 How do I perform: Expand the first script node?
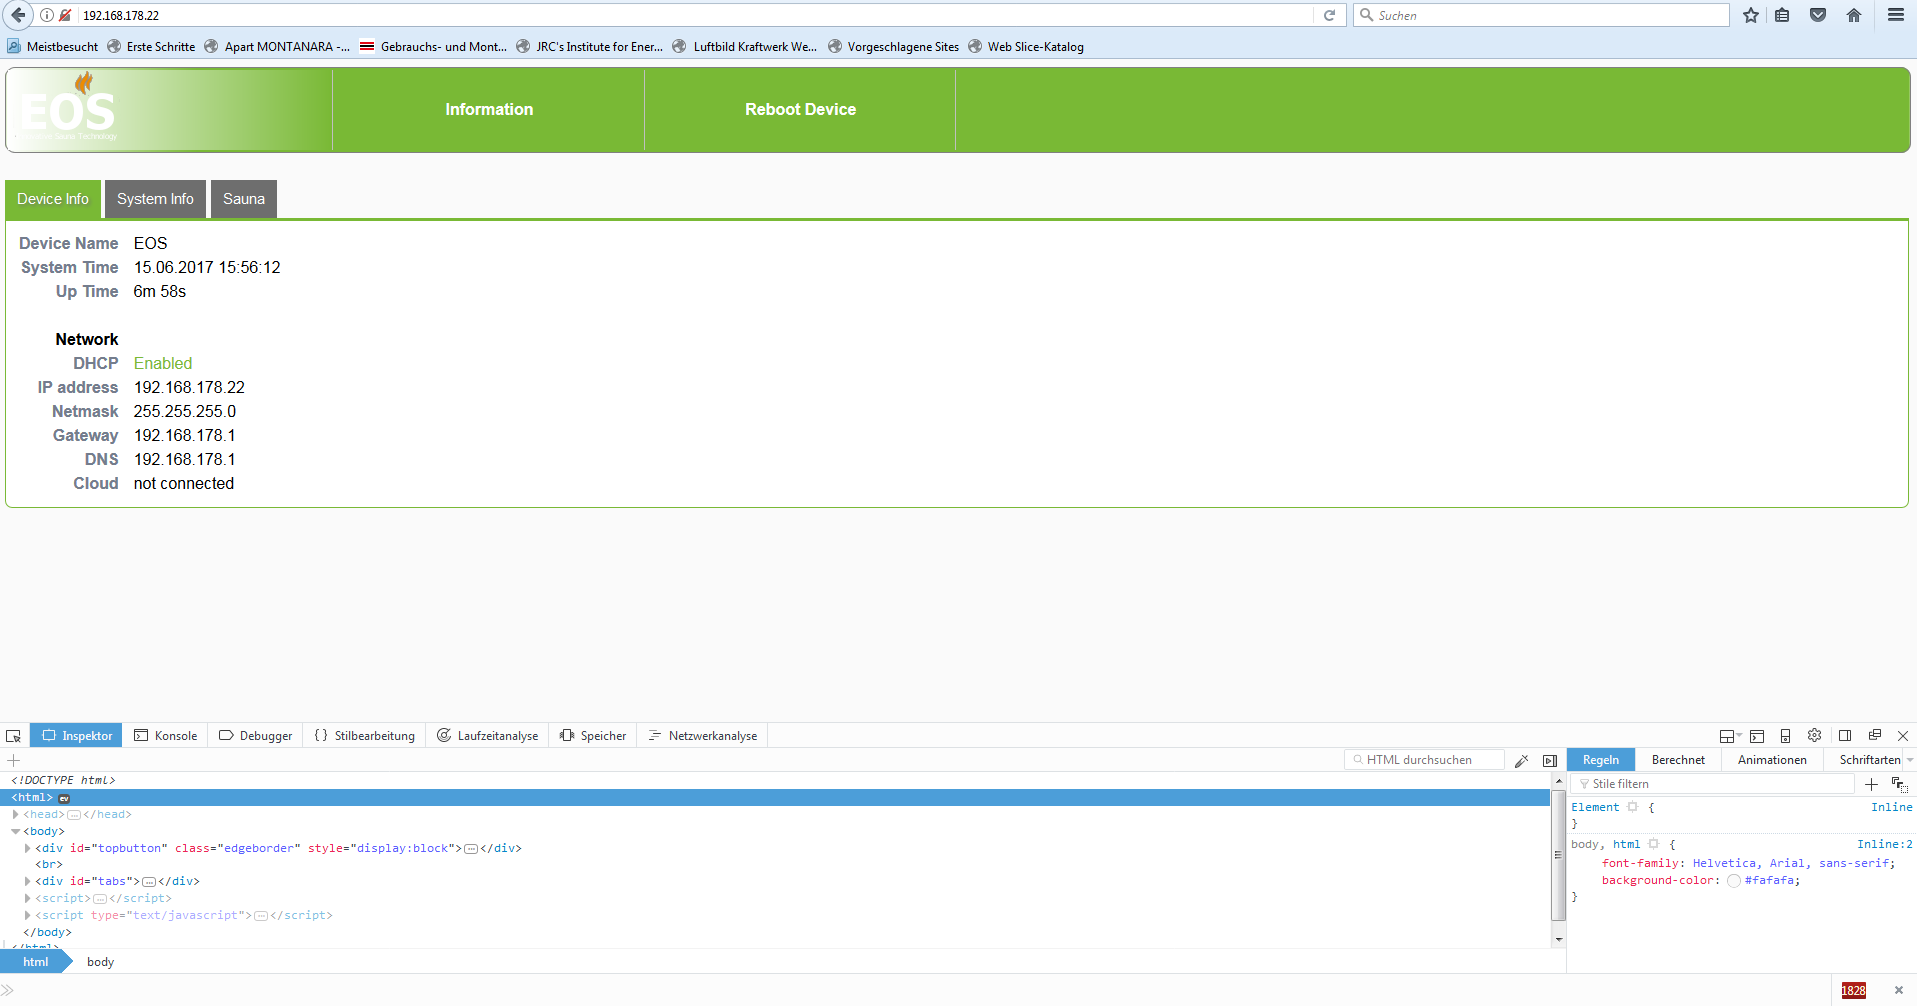click(x=28, y=898)
